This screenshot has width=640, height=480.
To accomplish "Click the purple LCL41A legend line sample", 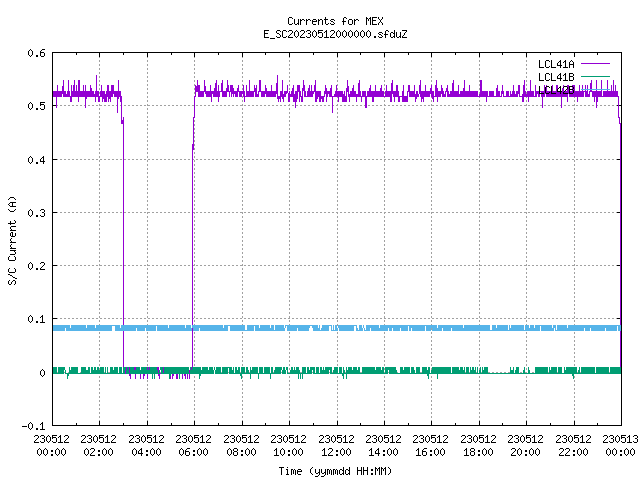I will [x=595, y=64].
